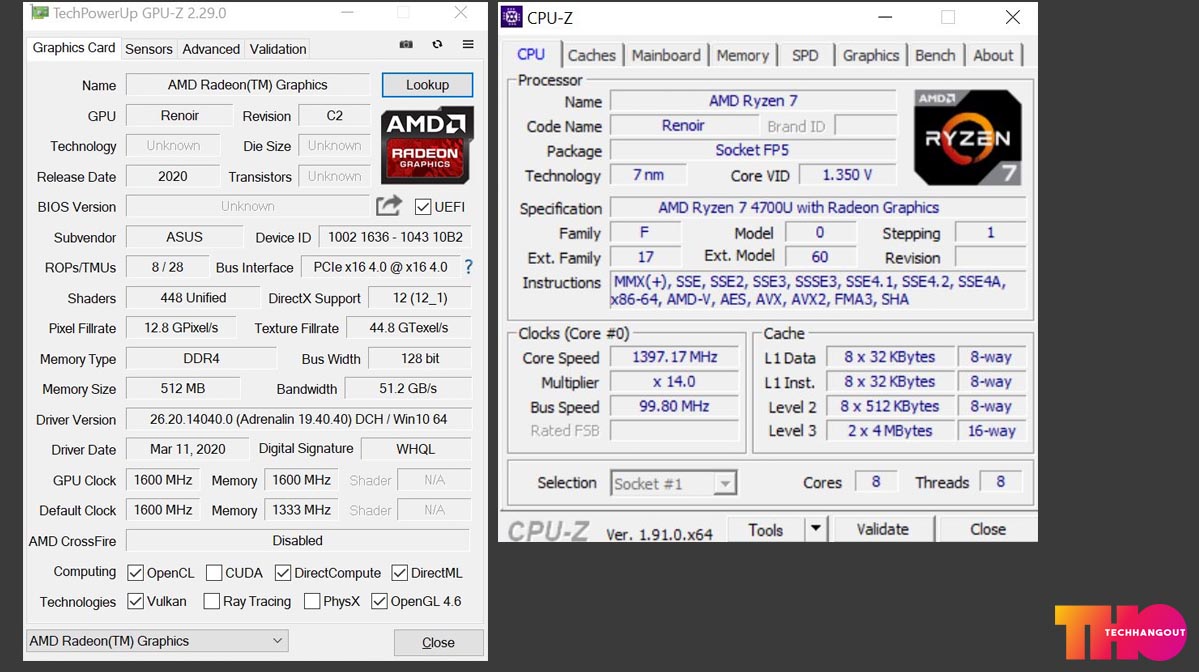The height and width of the screenshot is (672, 1199).
Task: Click the Driver Date value Mar 11, 2020
Action: (x=187, y=449)
